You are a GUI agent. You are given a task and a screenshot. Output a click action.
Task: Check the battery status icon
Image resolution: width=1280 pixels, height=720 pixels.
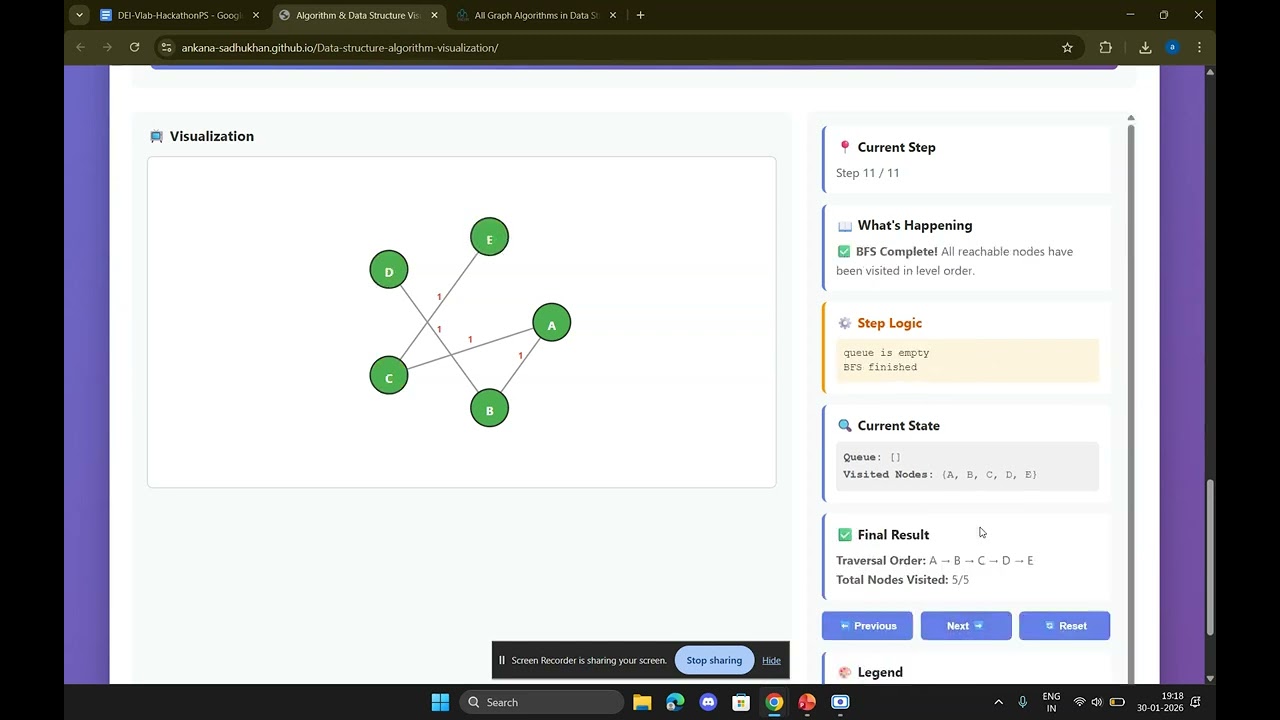click(1117, 702)
